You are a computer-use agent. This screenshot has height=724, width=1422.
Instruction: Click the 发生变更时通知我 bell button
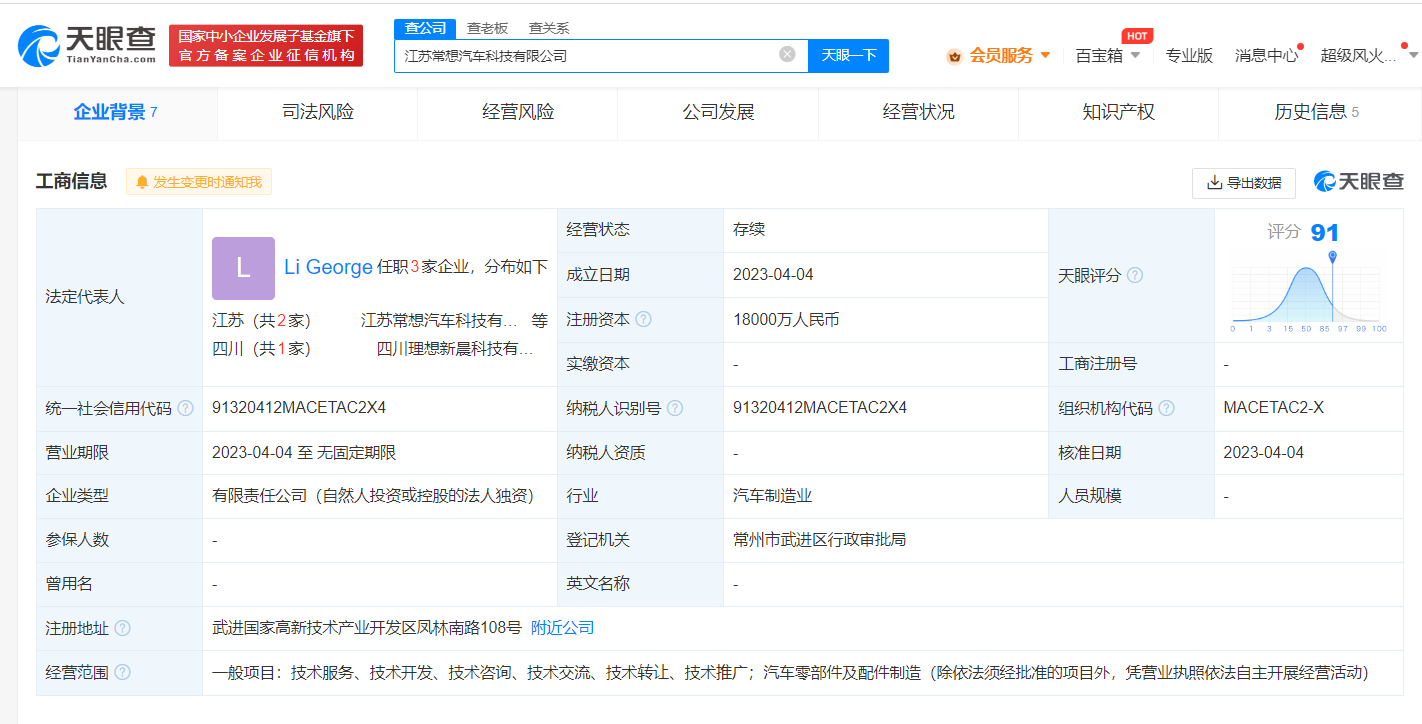pos(198,182)
